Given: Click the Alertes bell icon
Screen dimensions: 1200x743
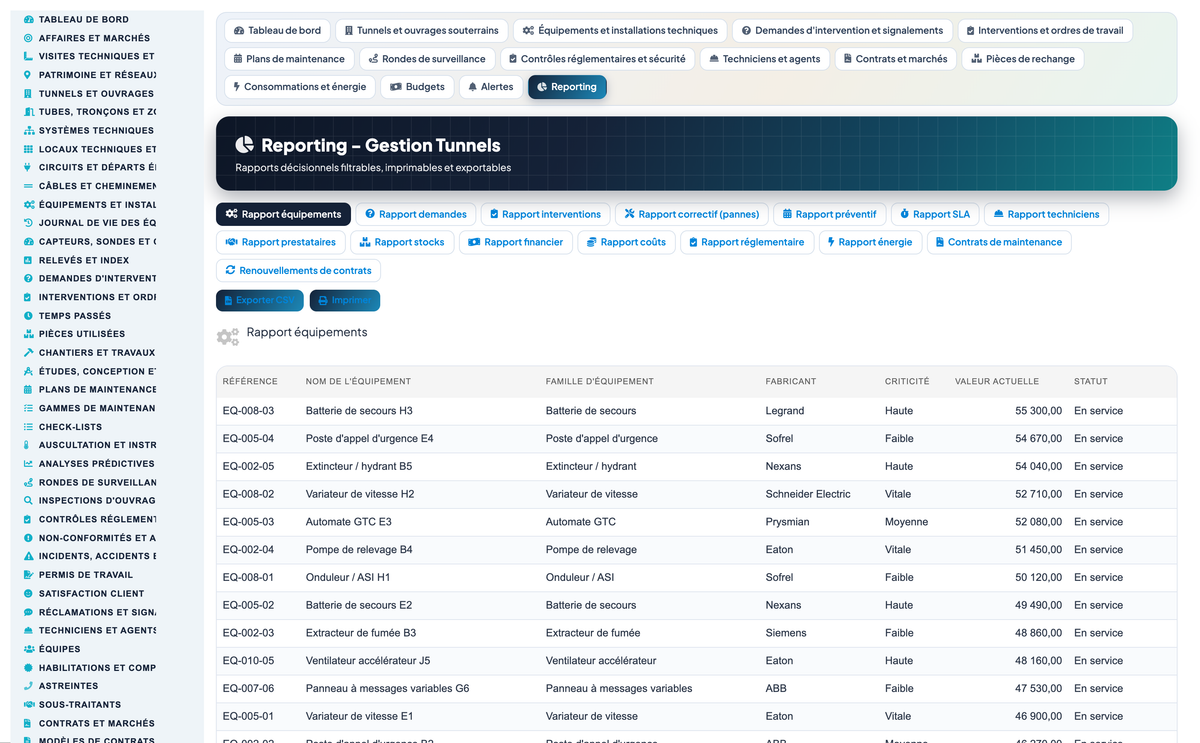Looking at the screenshot, I should pos(472,87).
